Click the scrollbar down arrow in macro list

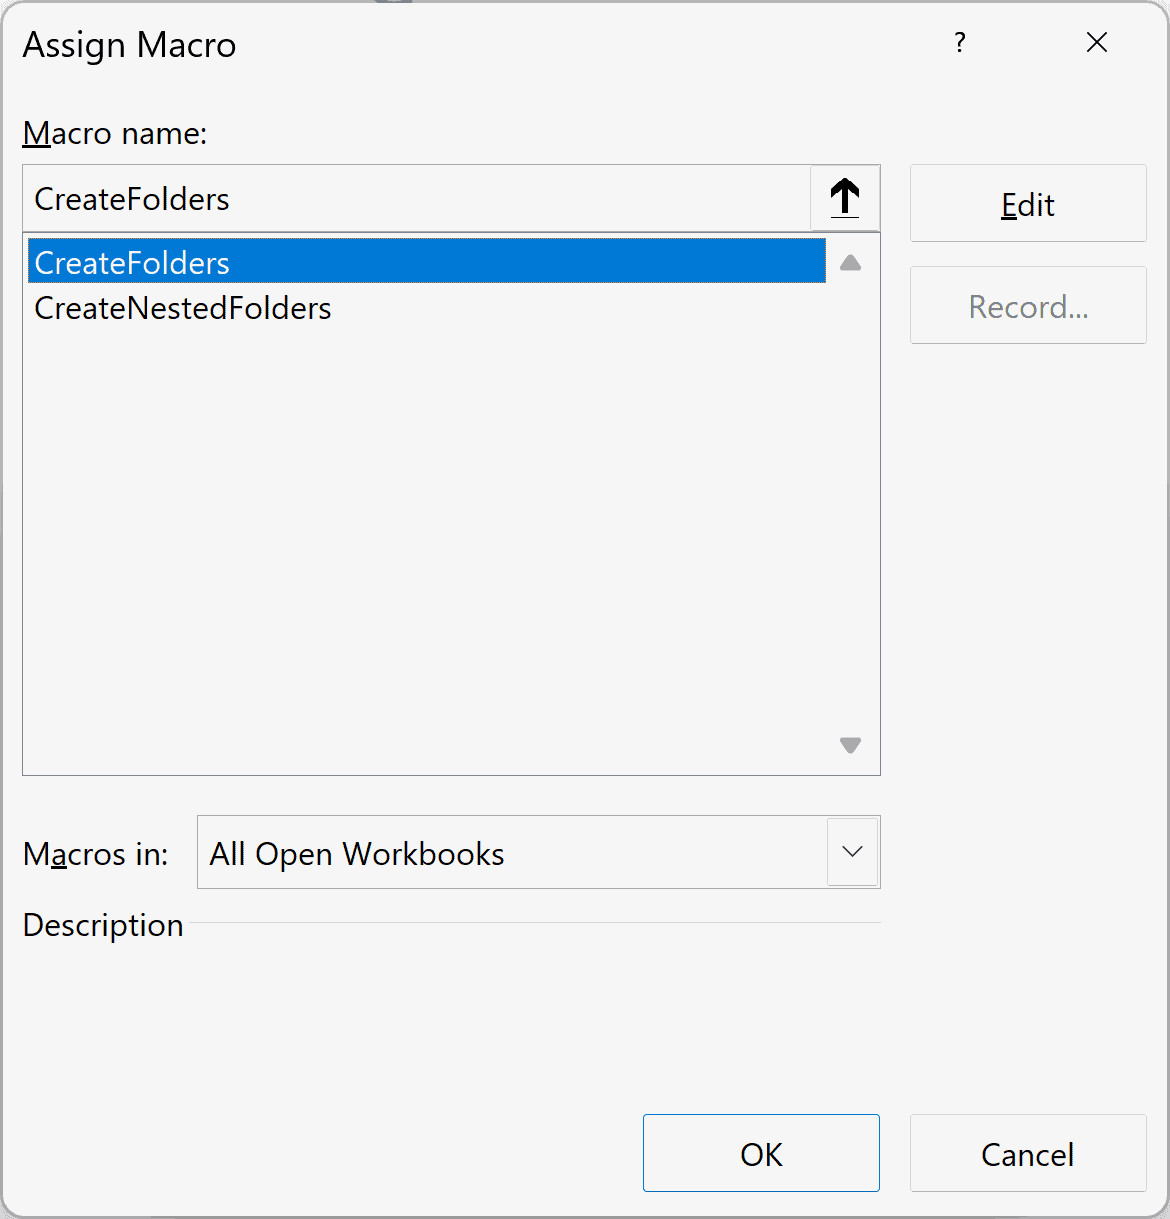[x=850, y=744]
